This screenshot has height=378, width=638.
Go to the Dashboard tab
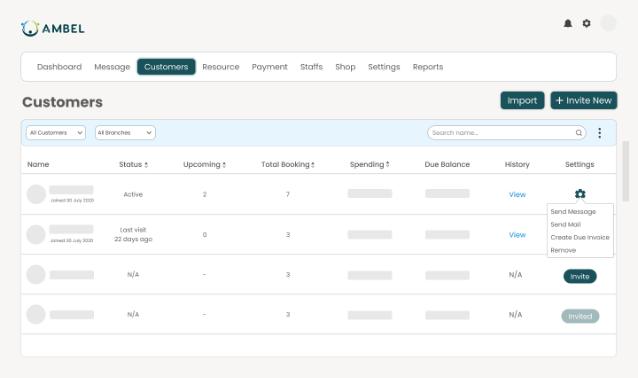59,67
